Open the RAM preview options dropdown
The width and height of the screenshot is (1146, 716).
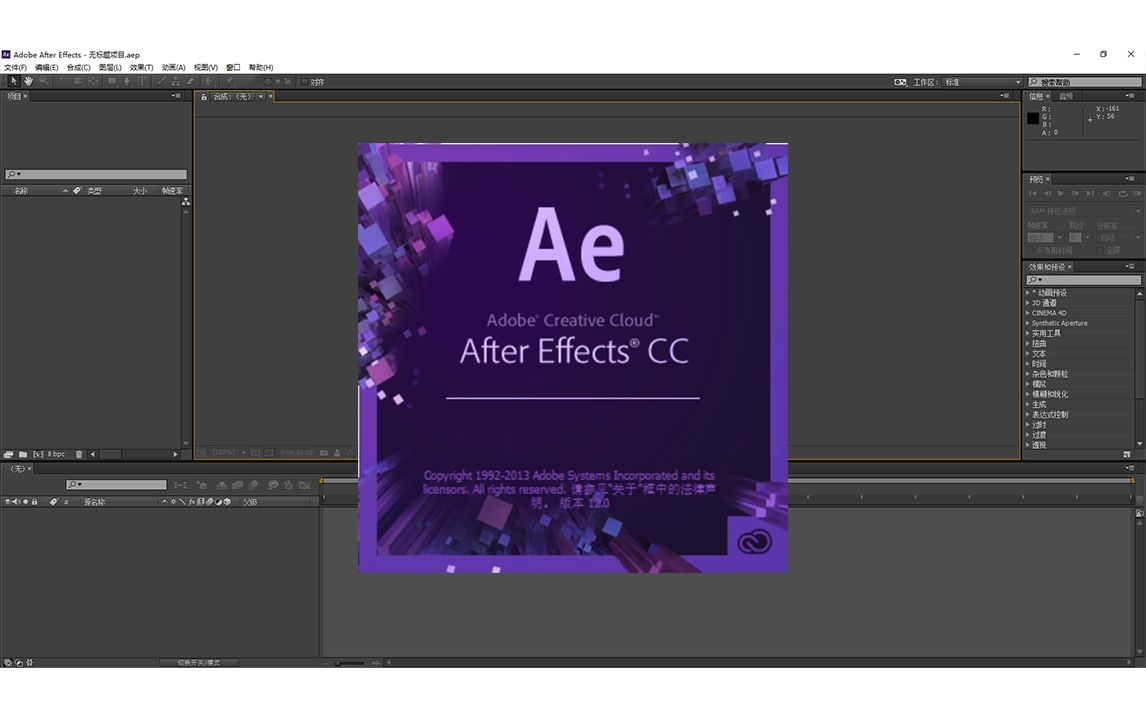click(x=1085, y=211)
